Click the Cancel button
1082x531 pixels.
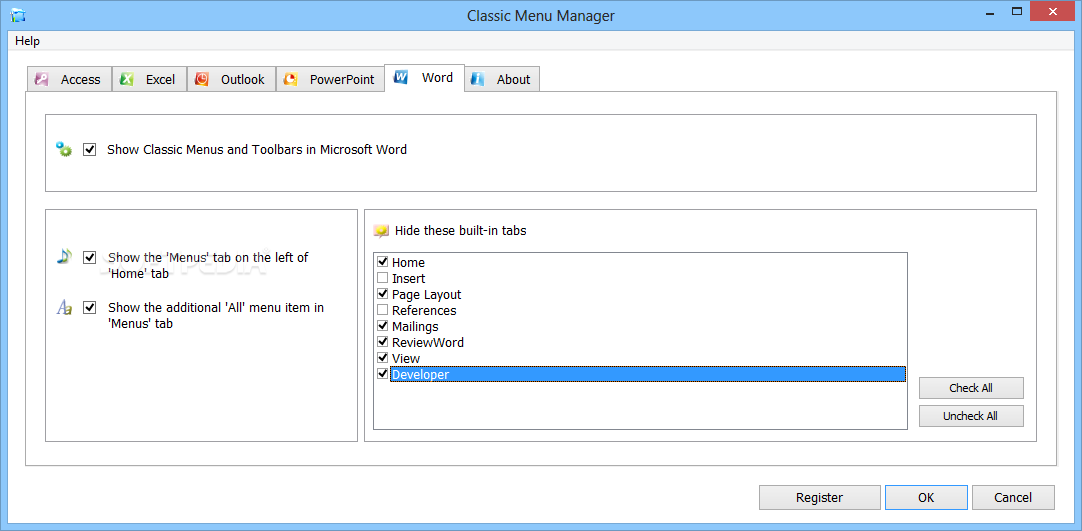(1013, 497)
